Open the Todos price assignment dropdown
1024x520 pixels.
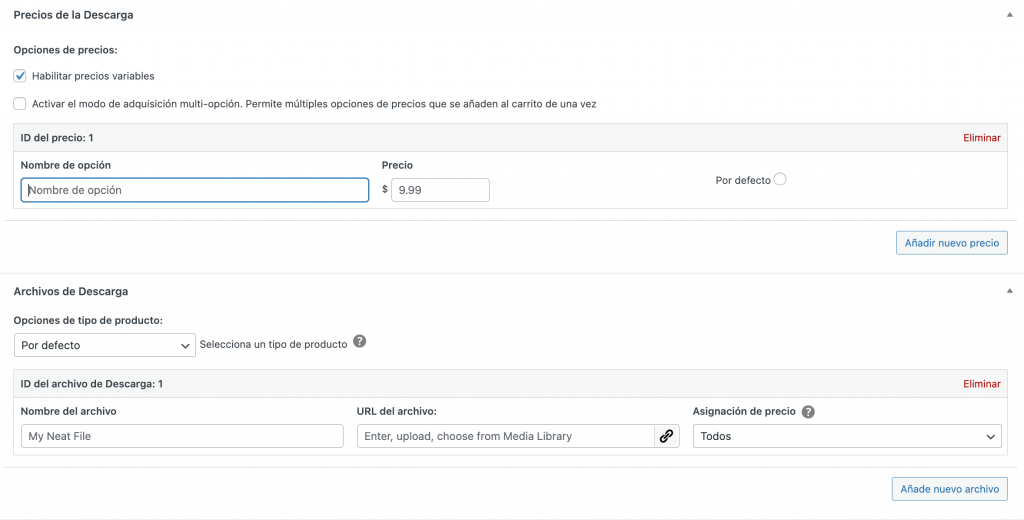(847, 436)
